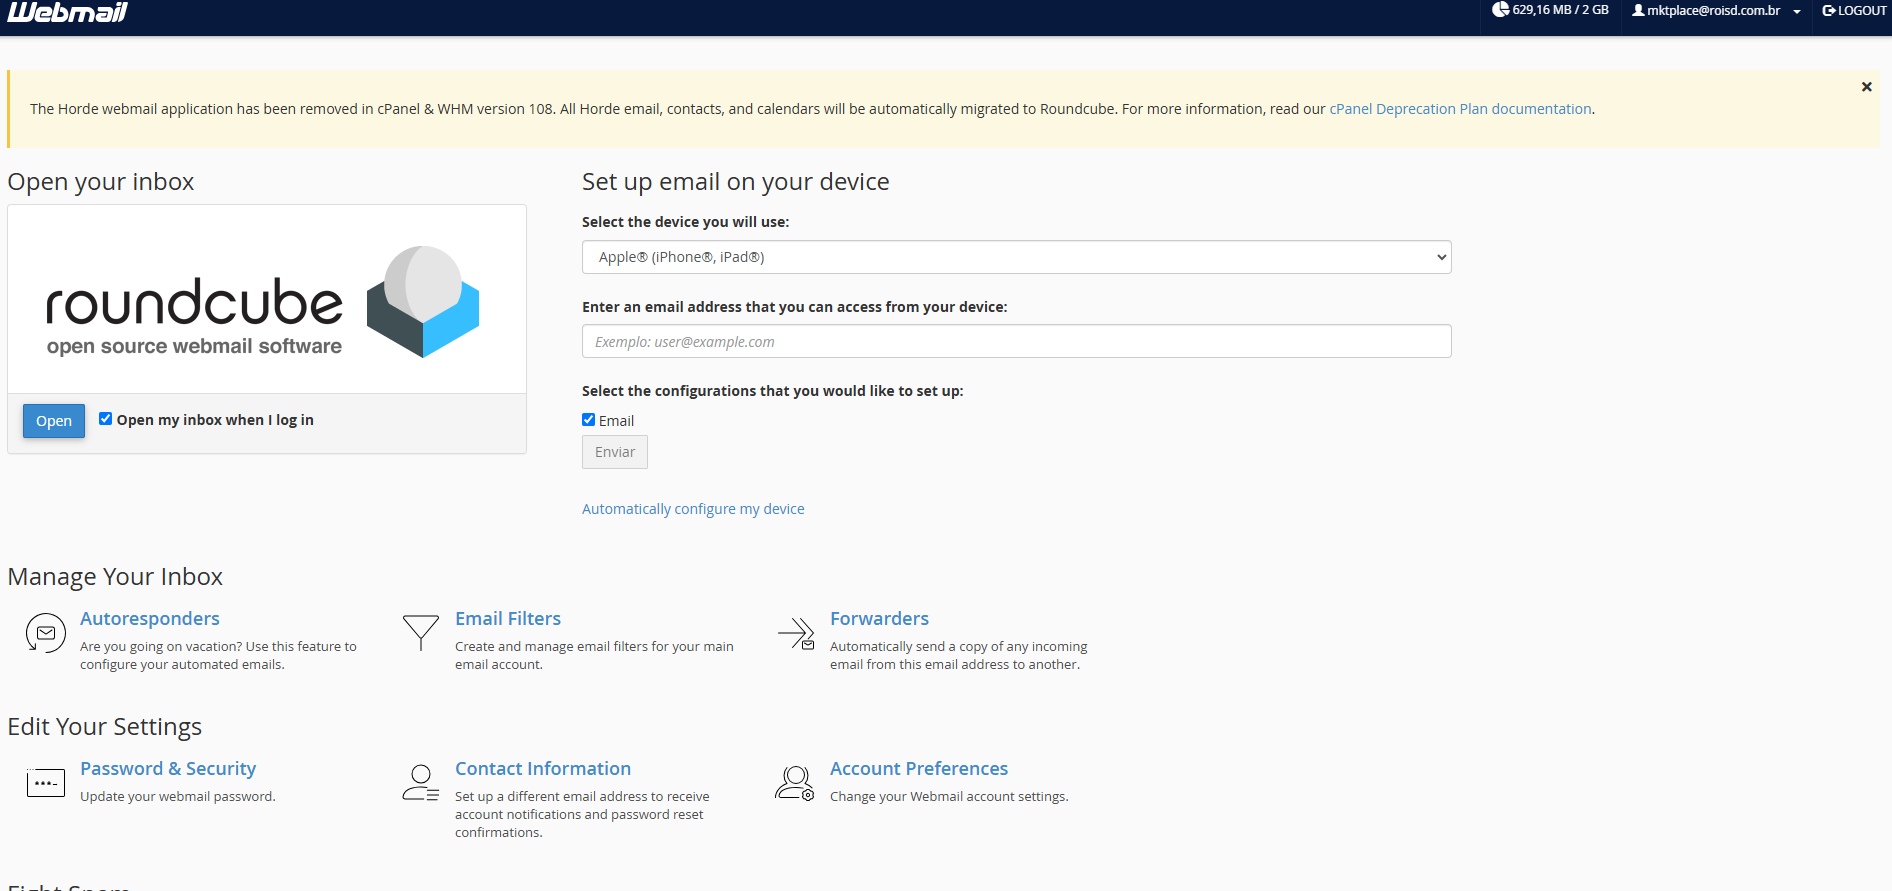
Task: Focus the email address input field
Action: 1016,341
